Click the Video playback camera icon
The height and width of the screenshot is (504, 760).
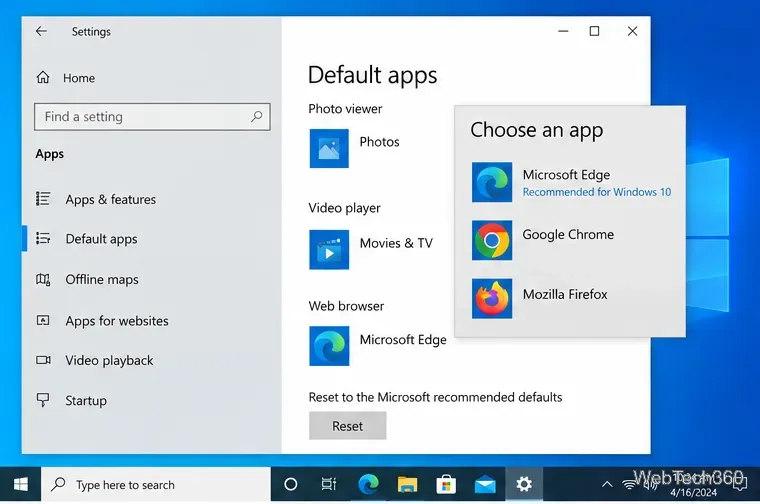tap(43, 360)
